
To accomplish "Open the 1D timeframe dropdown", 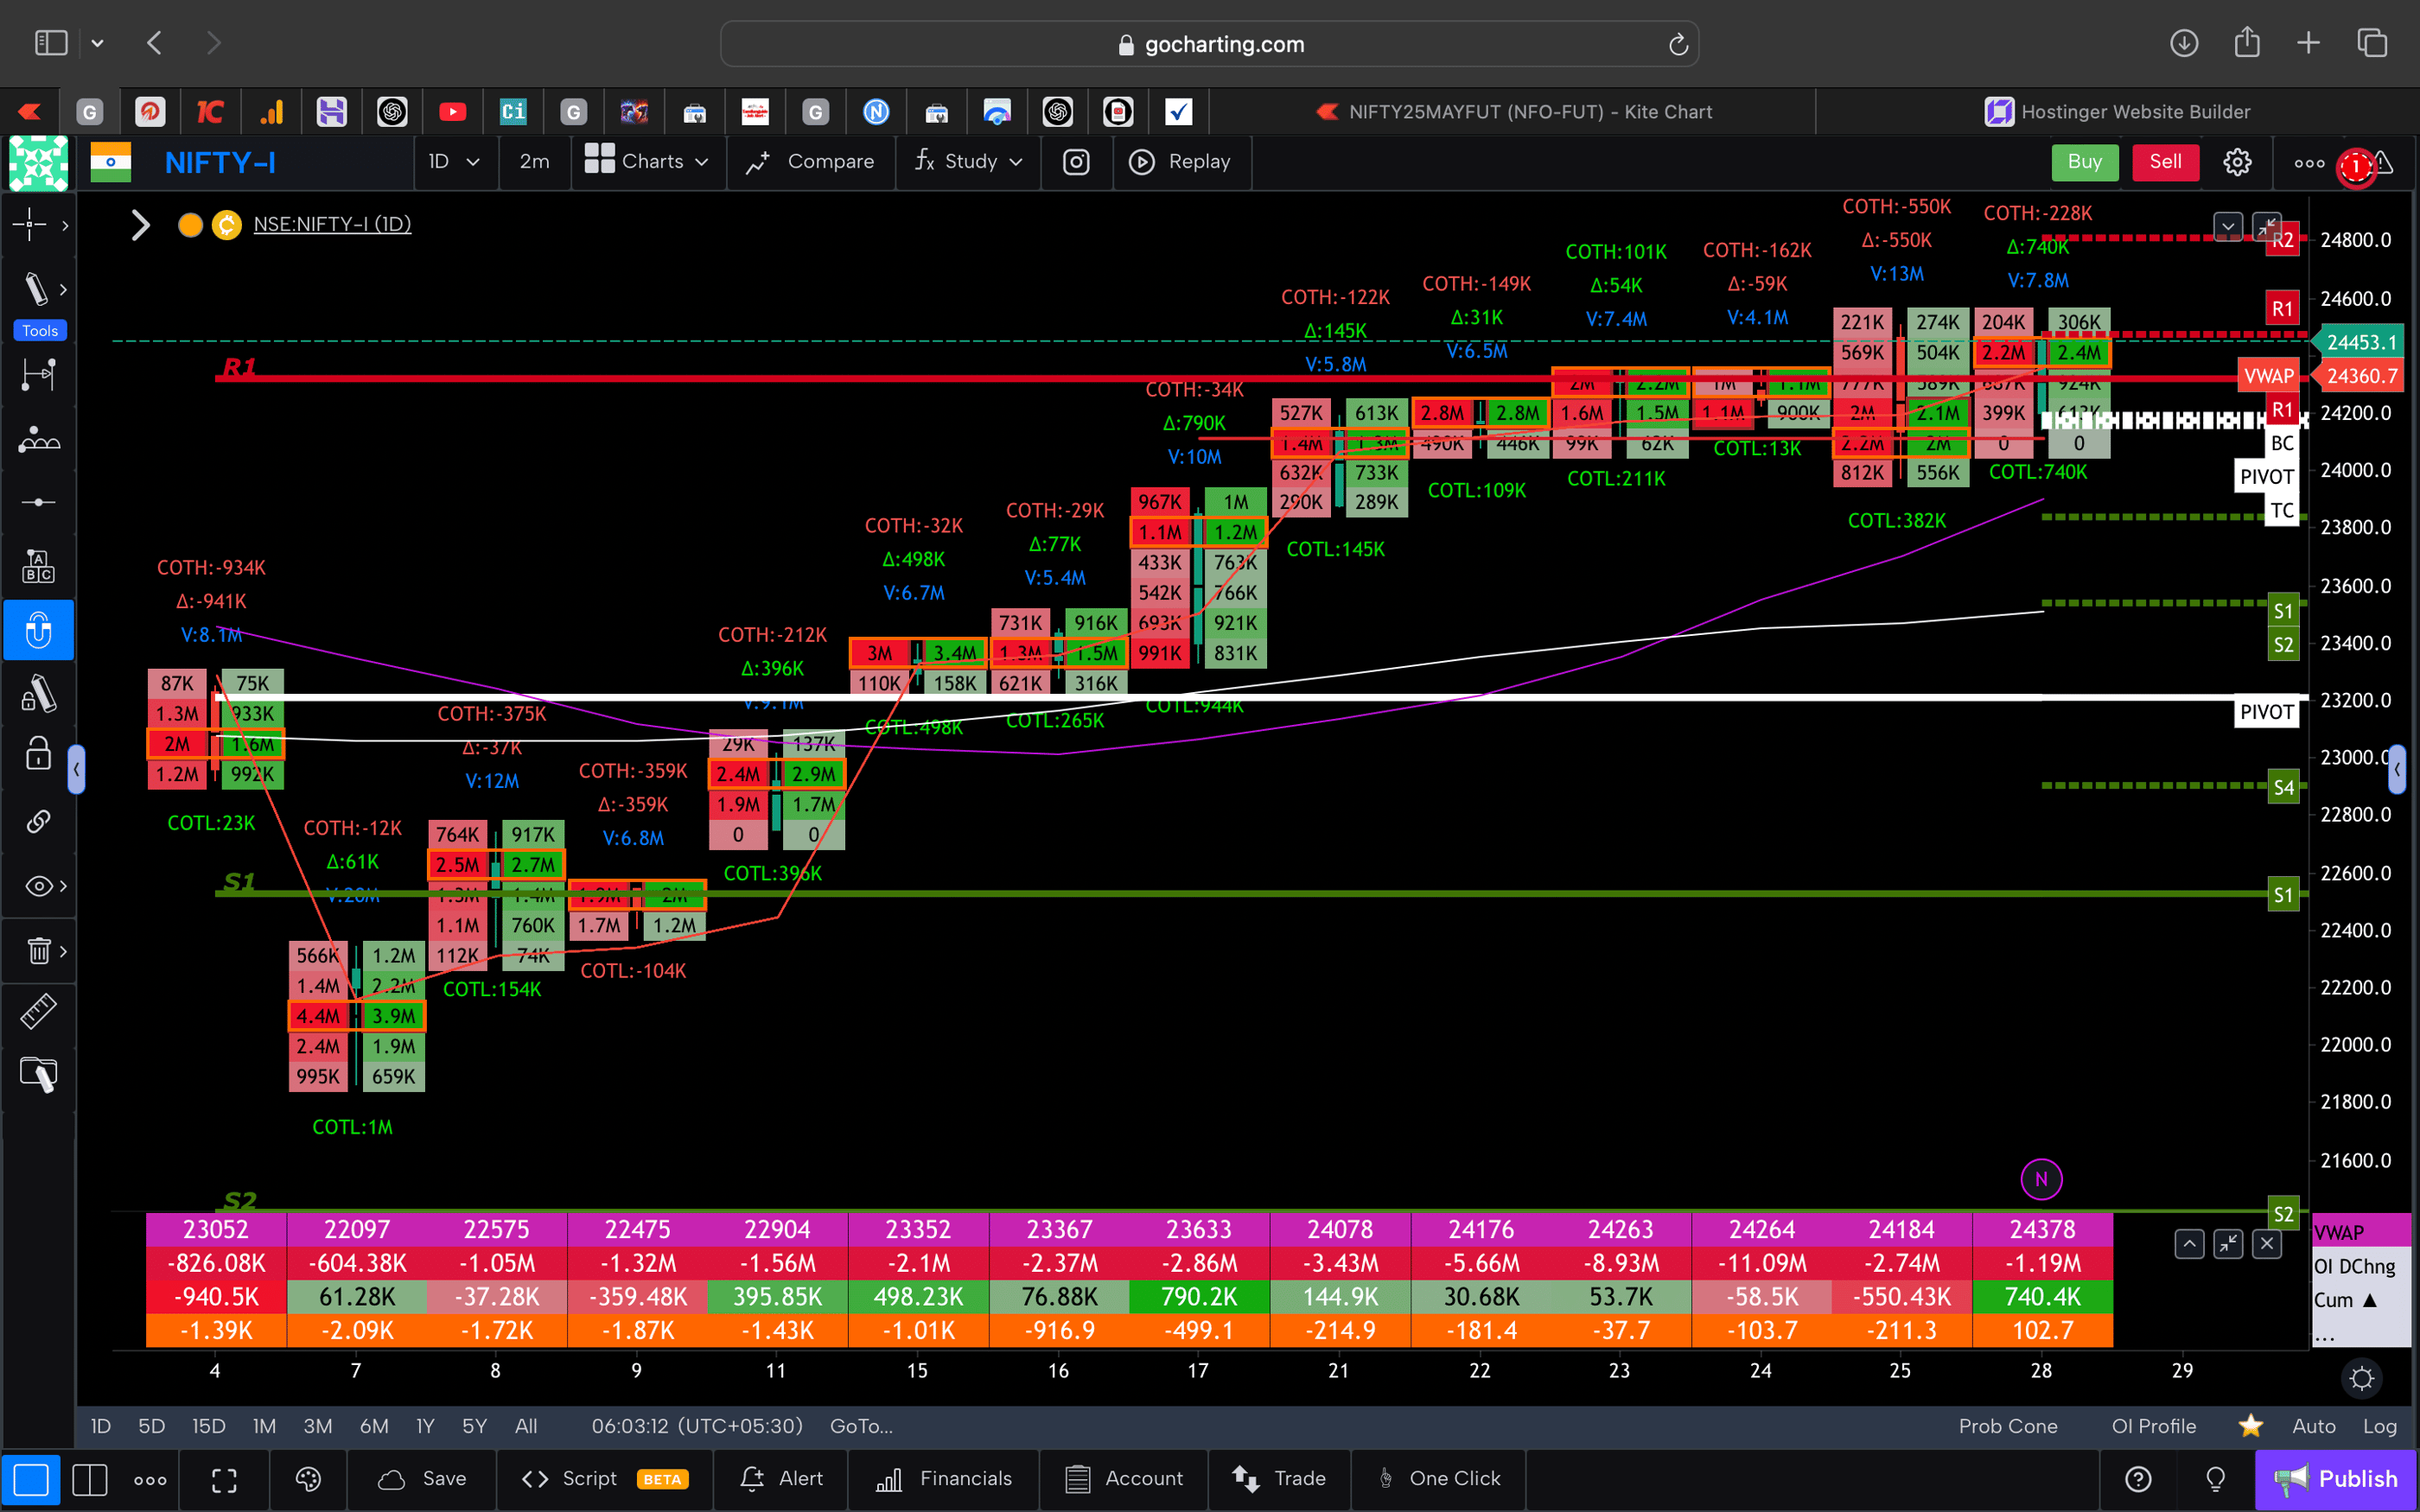I will tap(455, 161).
